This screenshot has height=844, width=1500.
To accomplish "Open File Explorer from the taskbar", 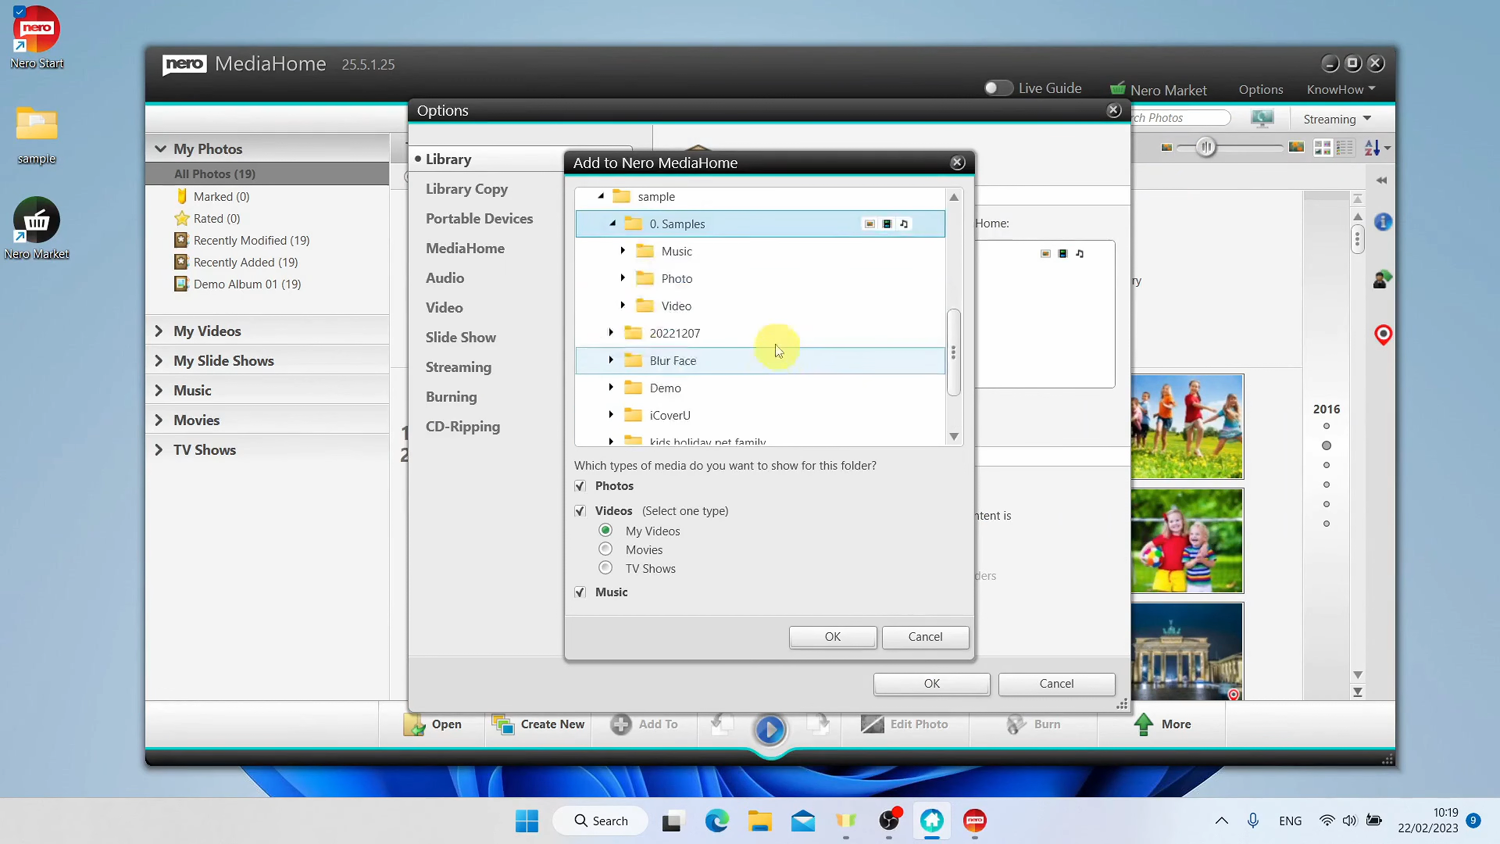I will tap(760, 821).
